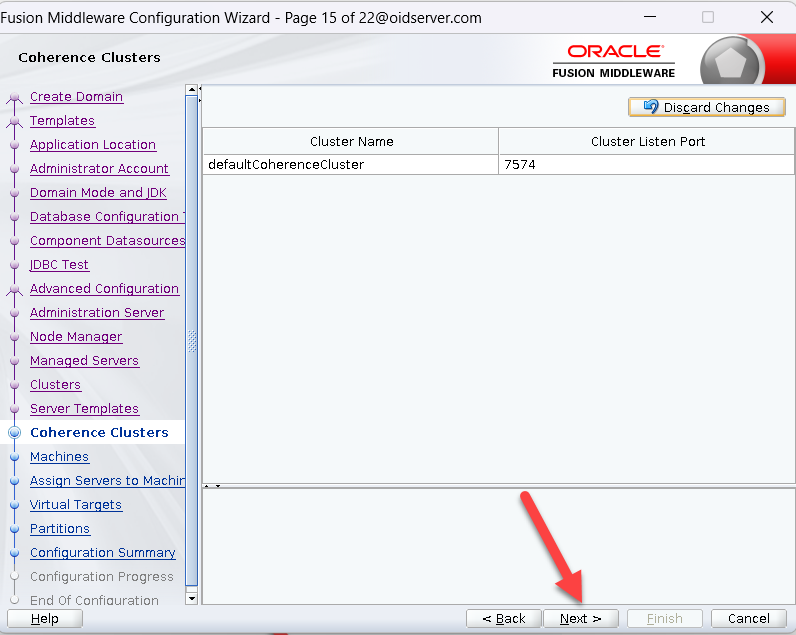
Task: Click the Next button
Action: click(580, 618)
